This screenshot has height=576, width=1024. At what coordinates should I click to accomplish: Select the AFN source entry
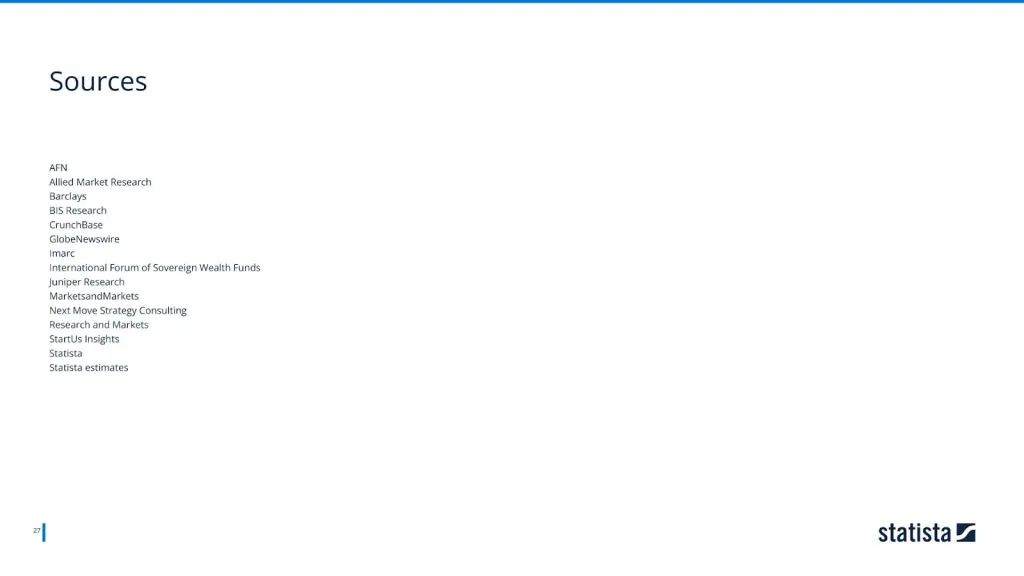tap(58, 168)
